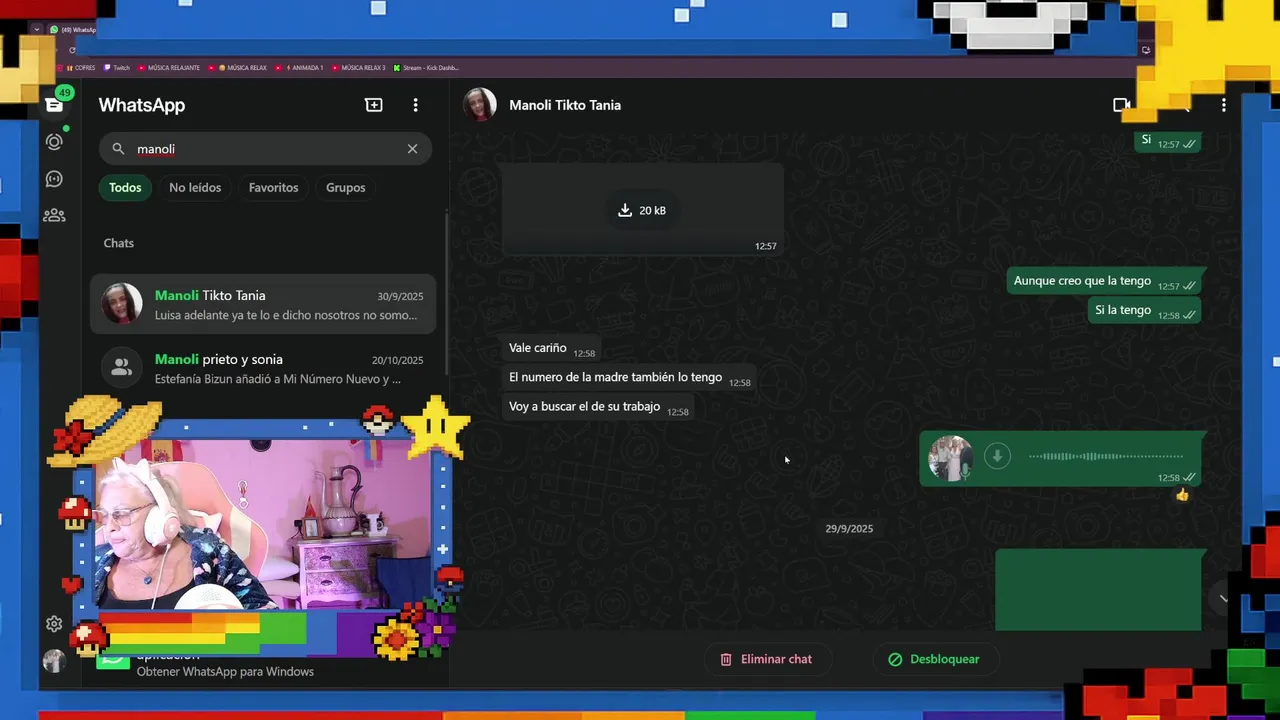This screenshot has width=1280, height=720.
Task: Click the 'Aunque creo que la tengo' message
Action: tap(1104, 281)
